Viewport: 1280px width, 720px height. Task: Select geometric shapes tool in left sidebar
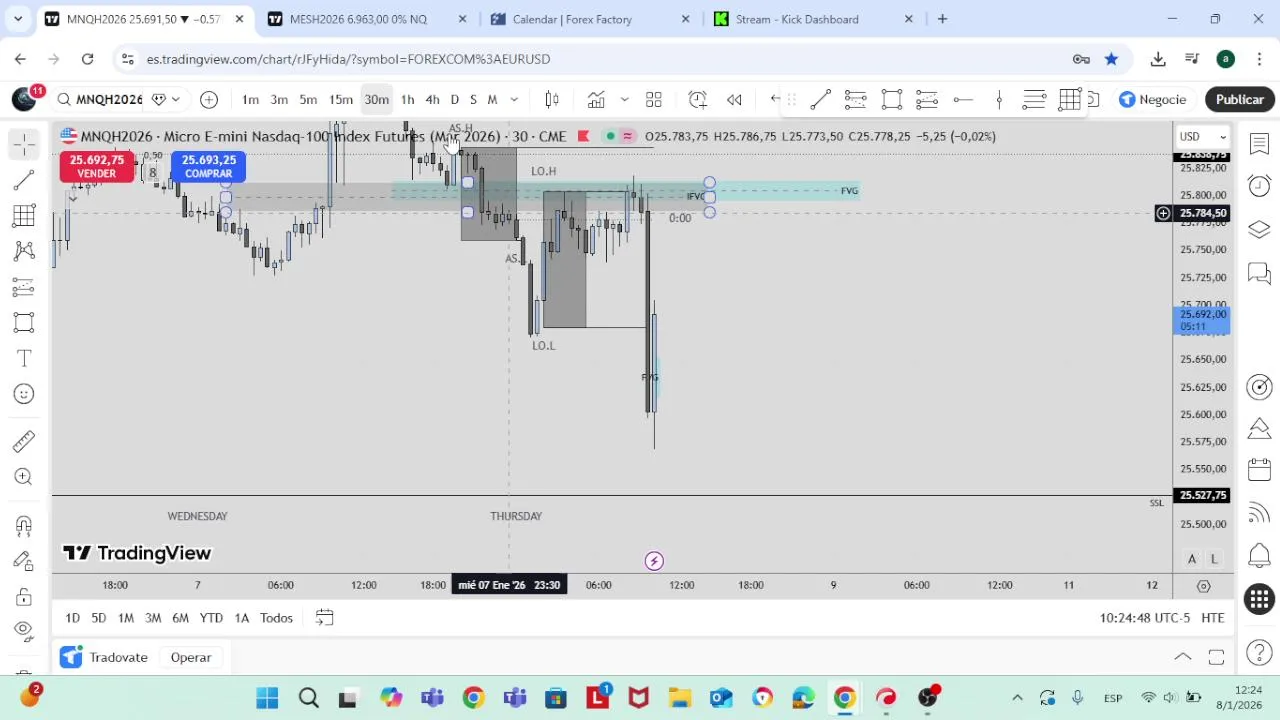(24, 322)
